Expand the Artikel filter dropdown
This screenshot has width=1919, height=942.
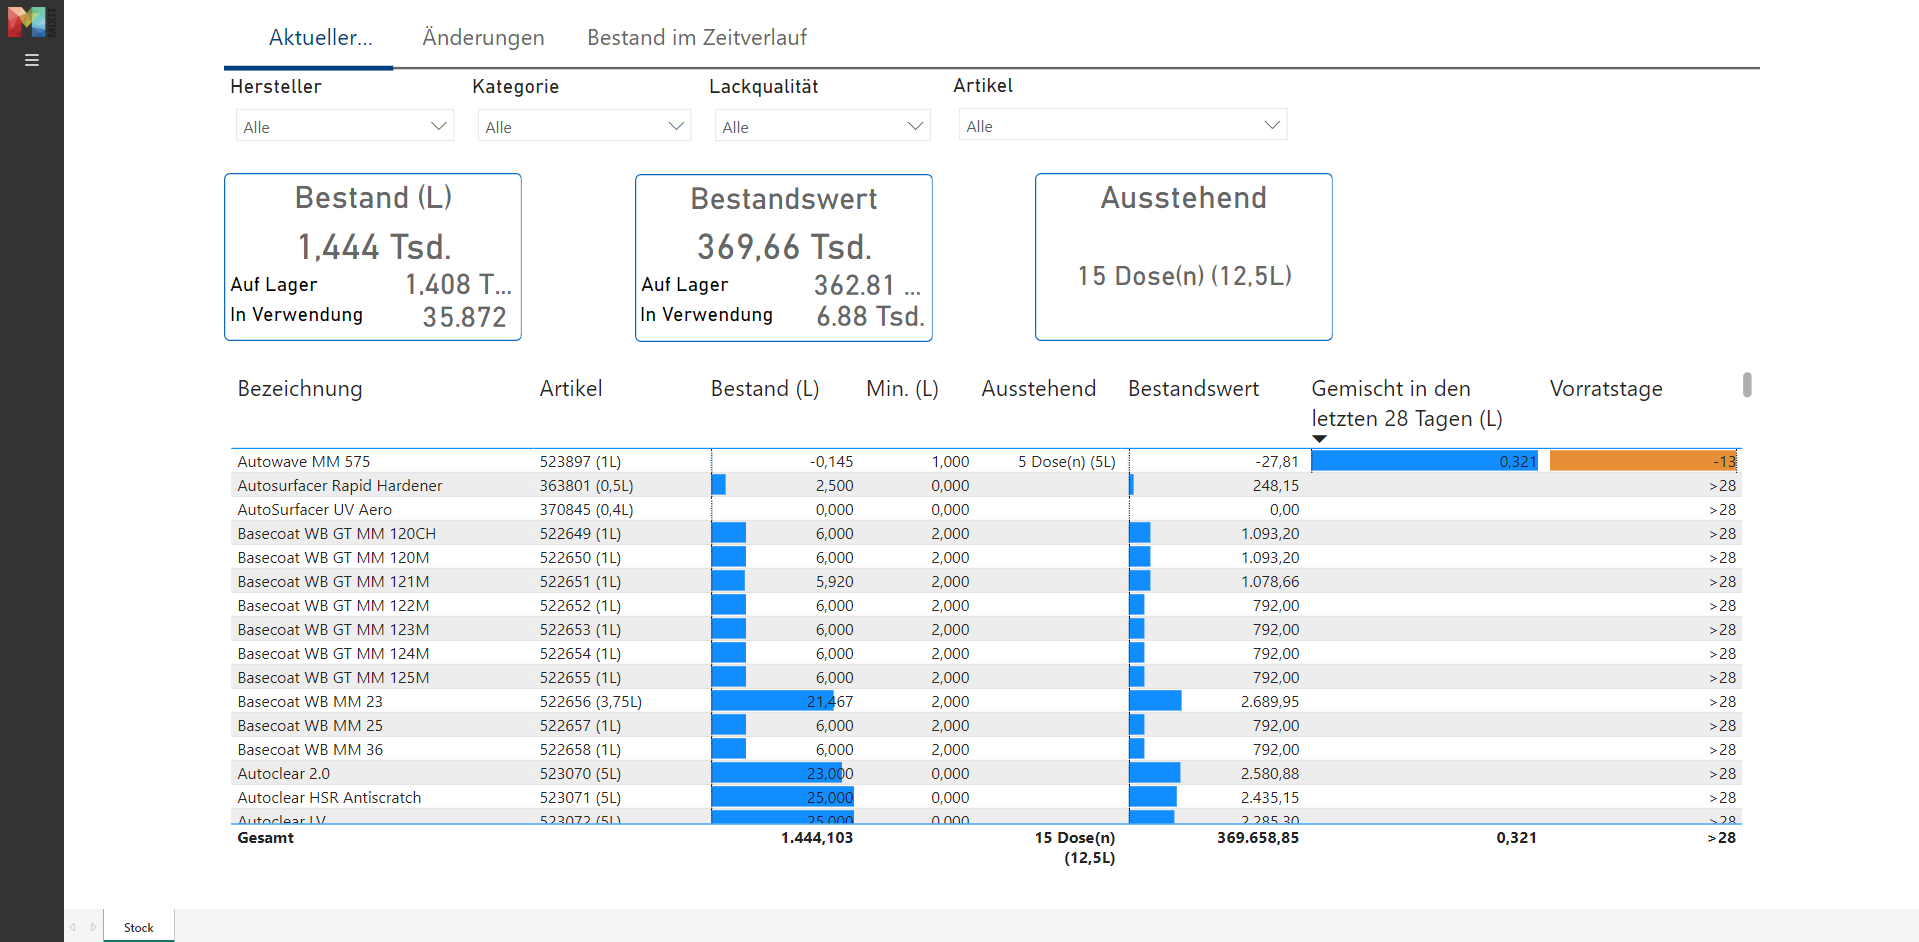[x=1123, y=125]
